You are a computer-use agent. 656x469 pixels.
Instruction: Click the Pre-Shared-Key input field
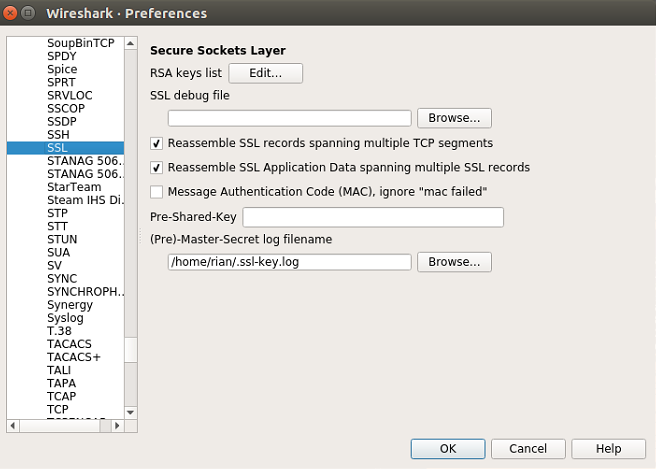(x=373, y=217)
